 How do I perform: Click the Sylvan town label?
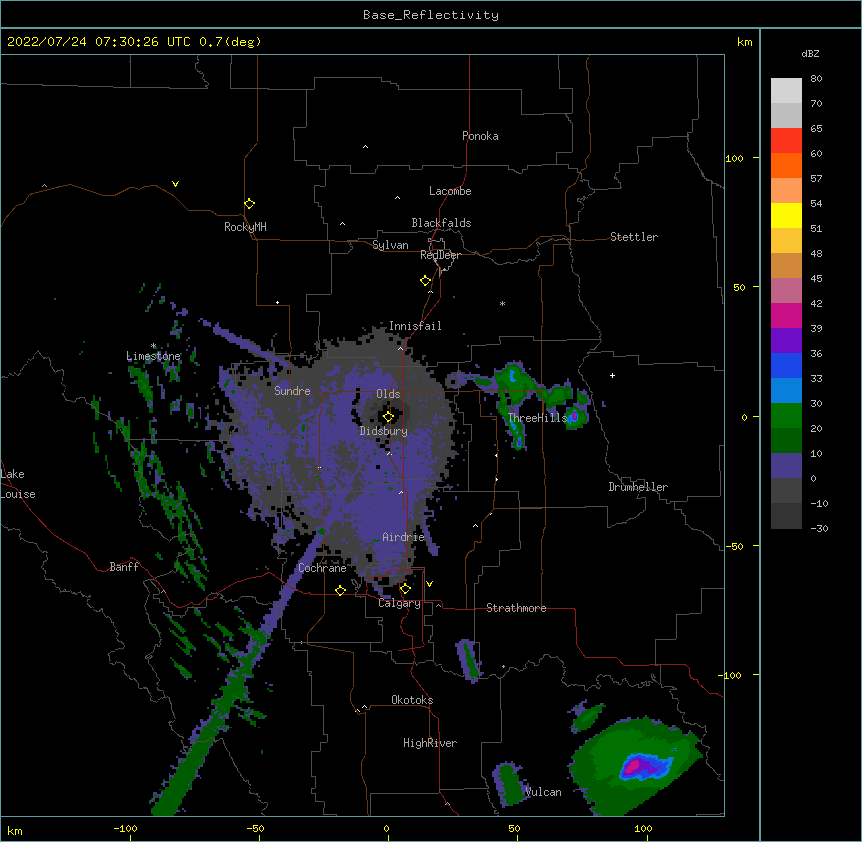click(x=390, y=245)
